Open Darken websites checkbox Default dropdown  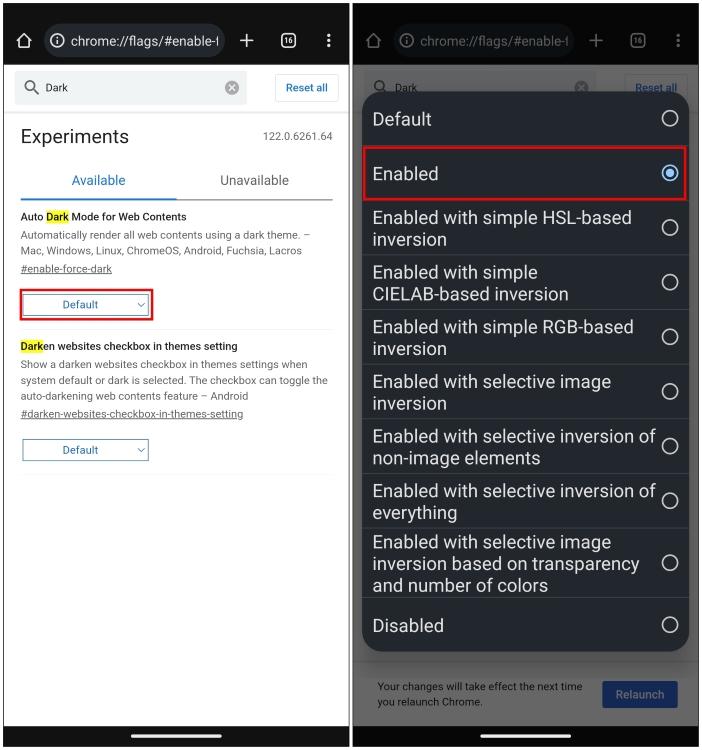click(86, 450)
